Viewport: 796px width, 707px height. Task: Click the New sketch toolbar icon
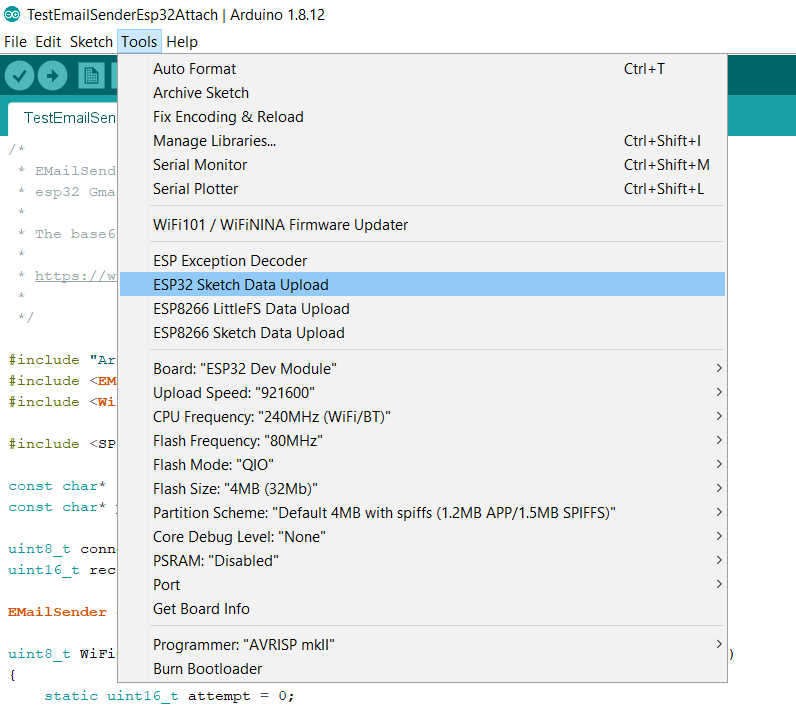pyautogui.click(x=91, y=76)
